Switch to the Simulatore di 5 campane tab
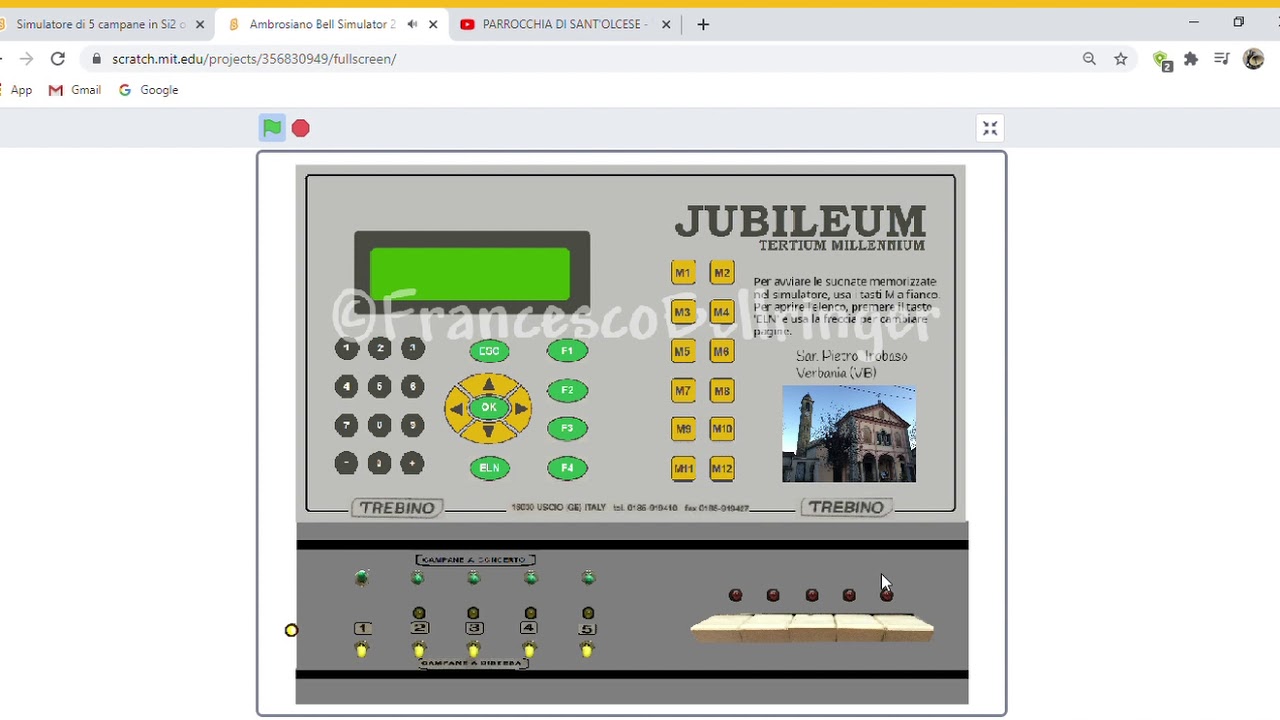 [100, 24]
